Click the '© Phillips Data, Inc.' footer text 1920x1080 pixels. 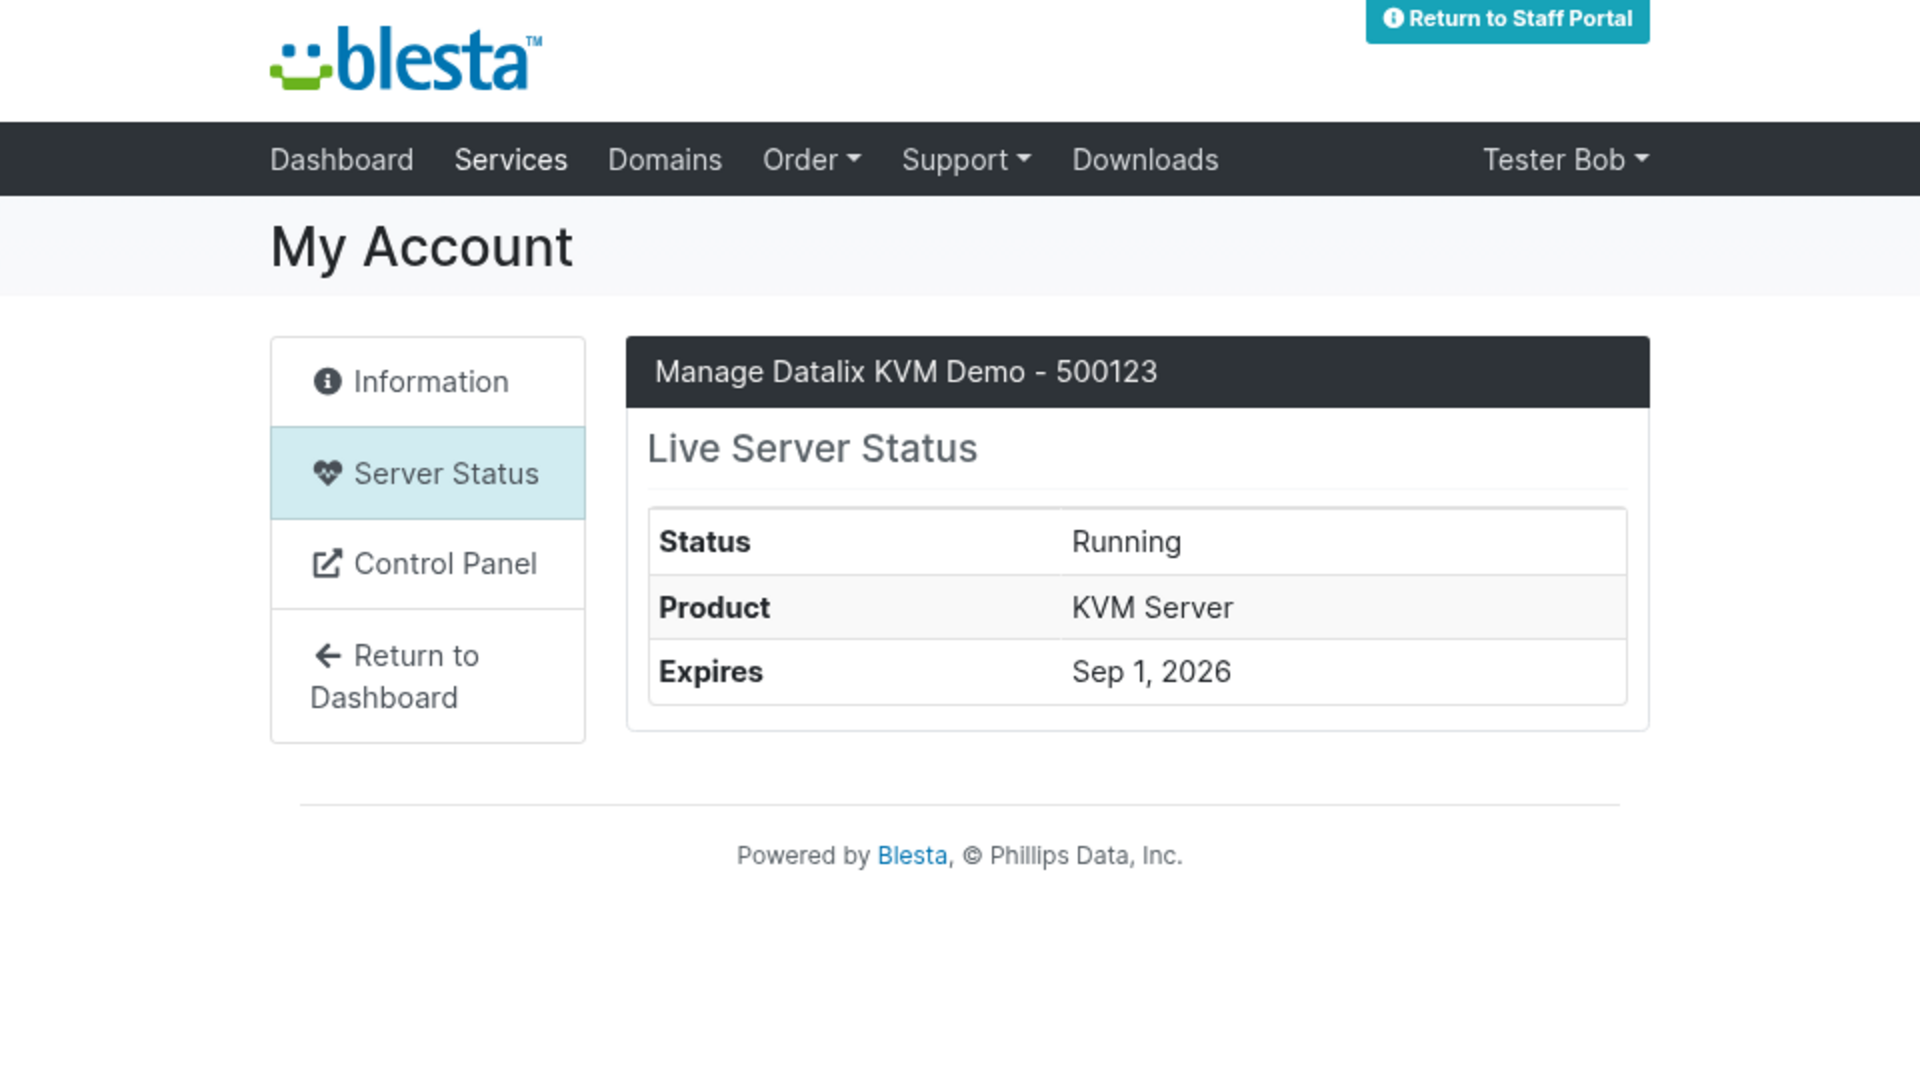coord(1072,856)
